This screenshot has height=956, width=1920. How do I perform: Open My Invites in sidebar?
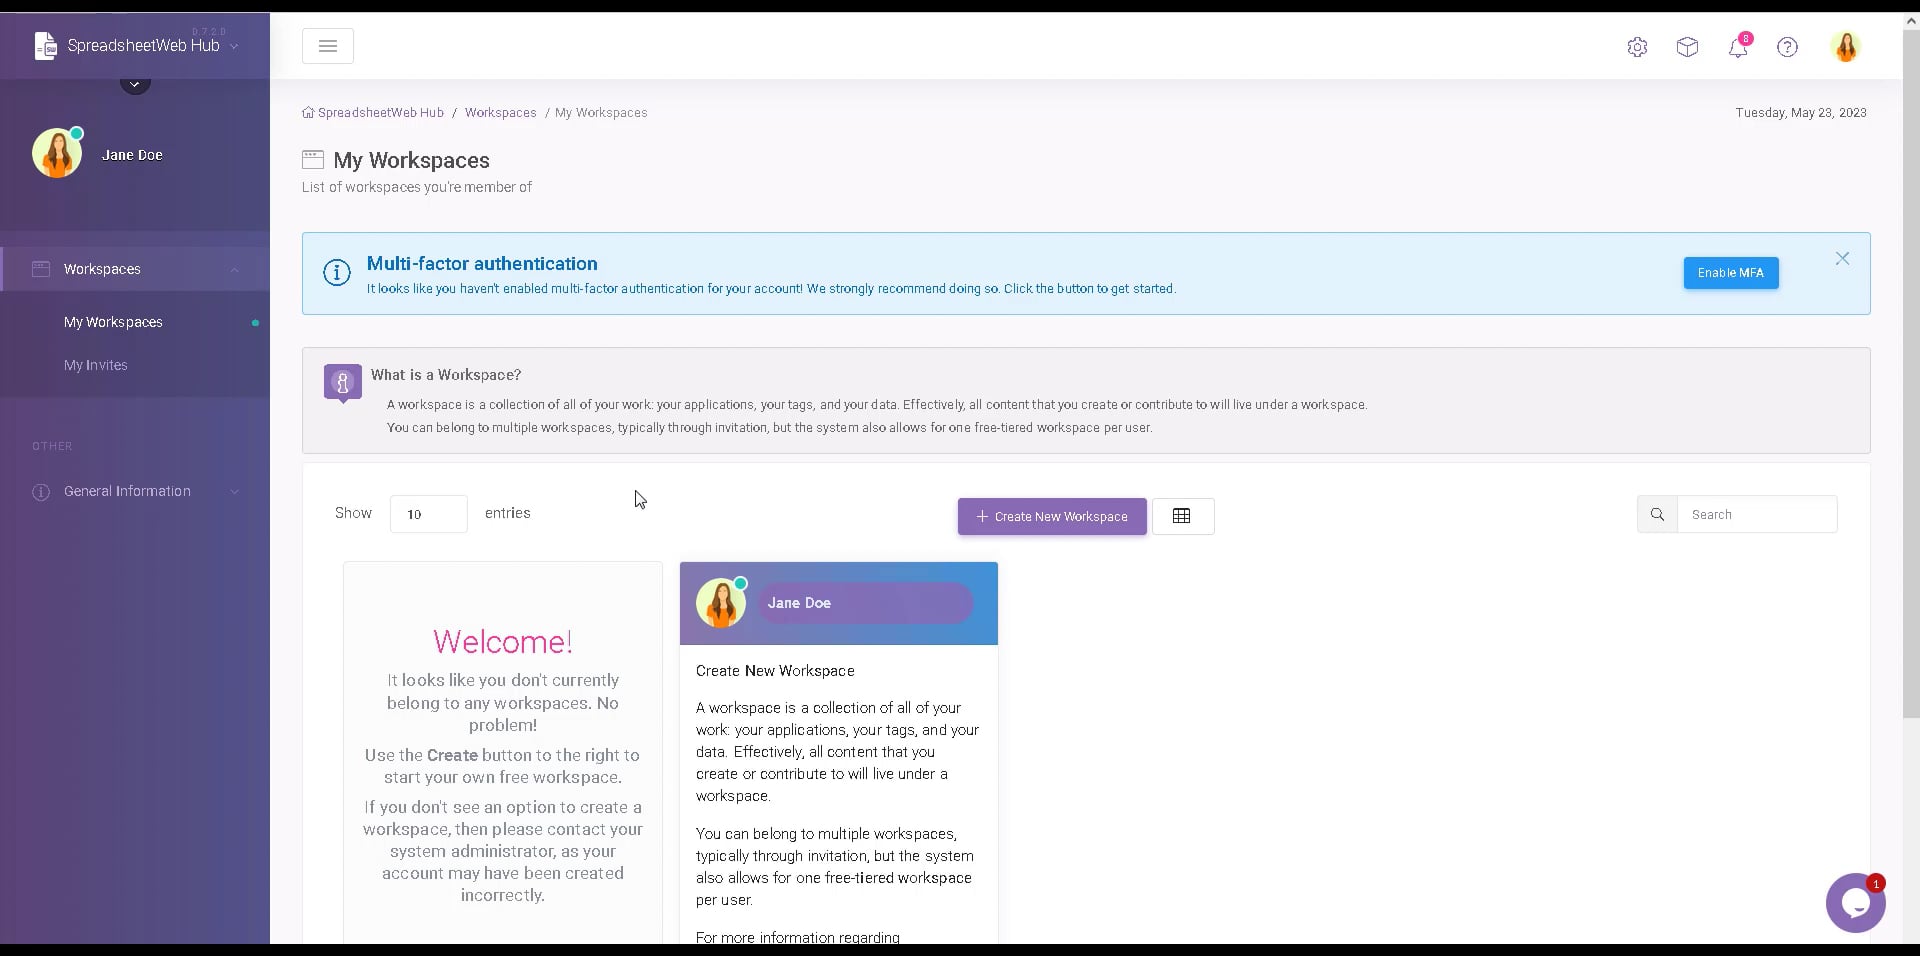click(x=96, y=365)
